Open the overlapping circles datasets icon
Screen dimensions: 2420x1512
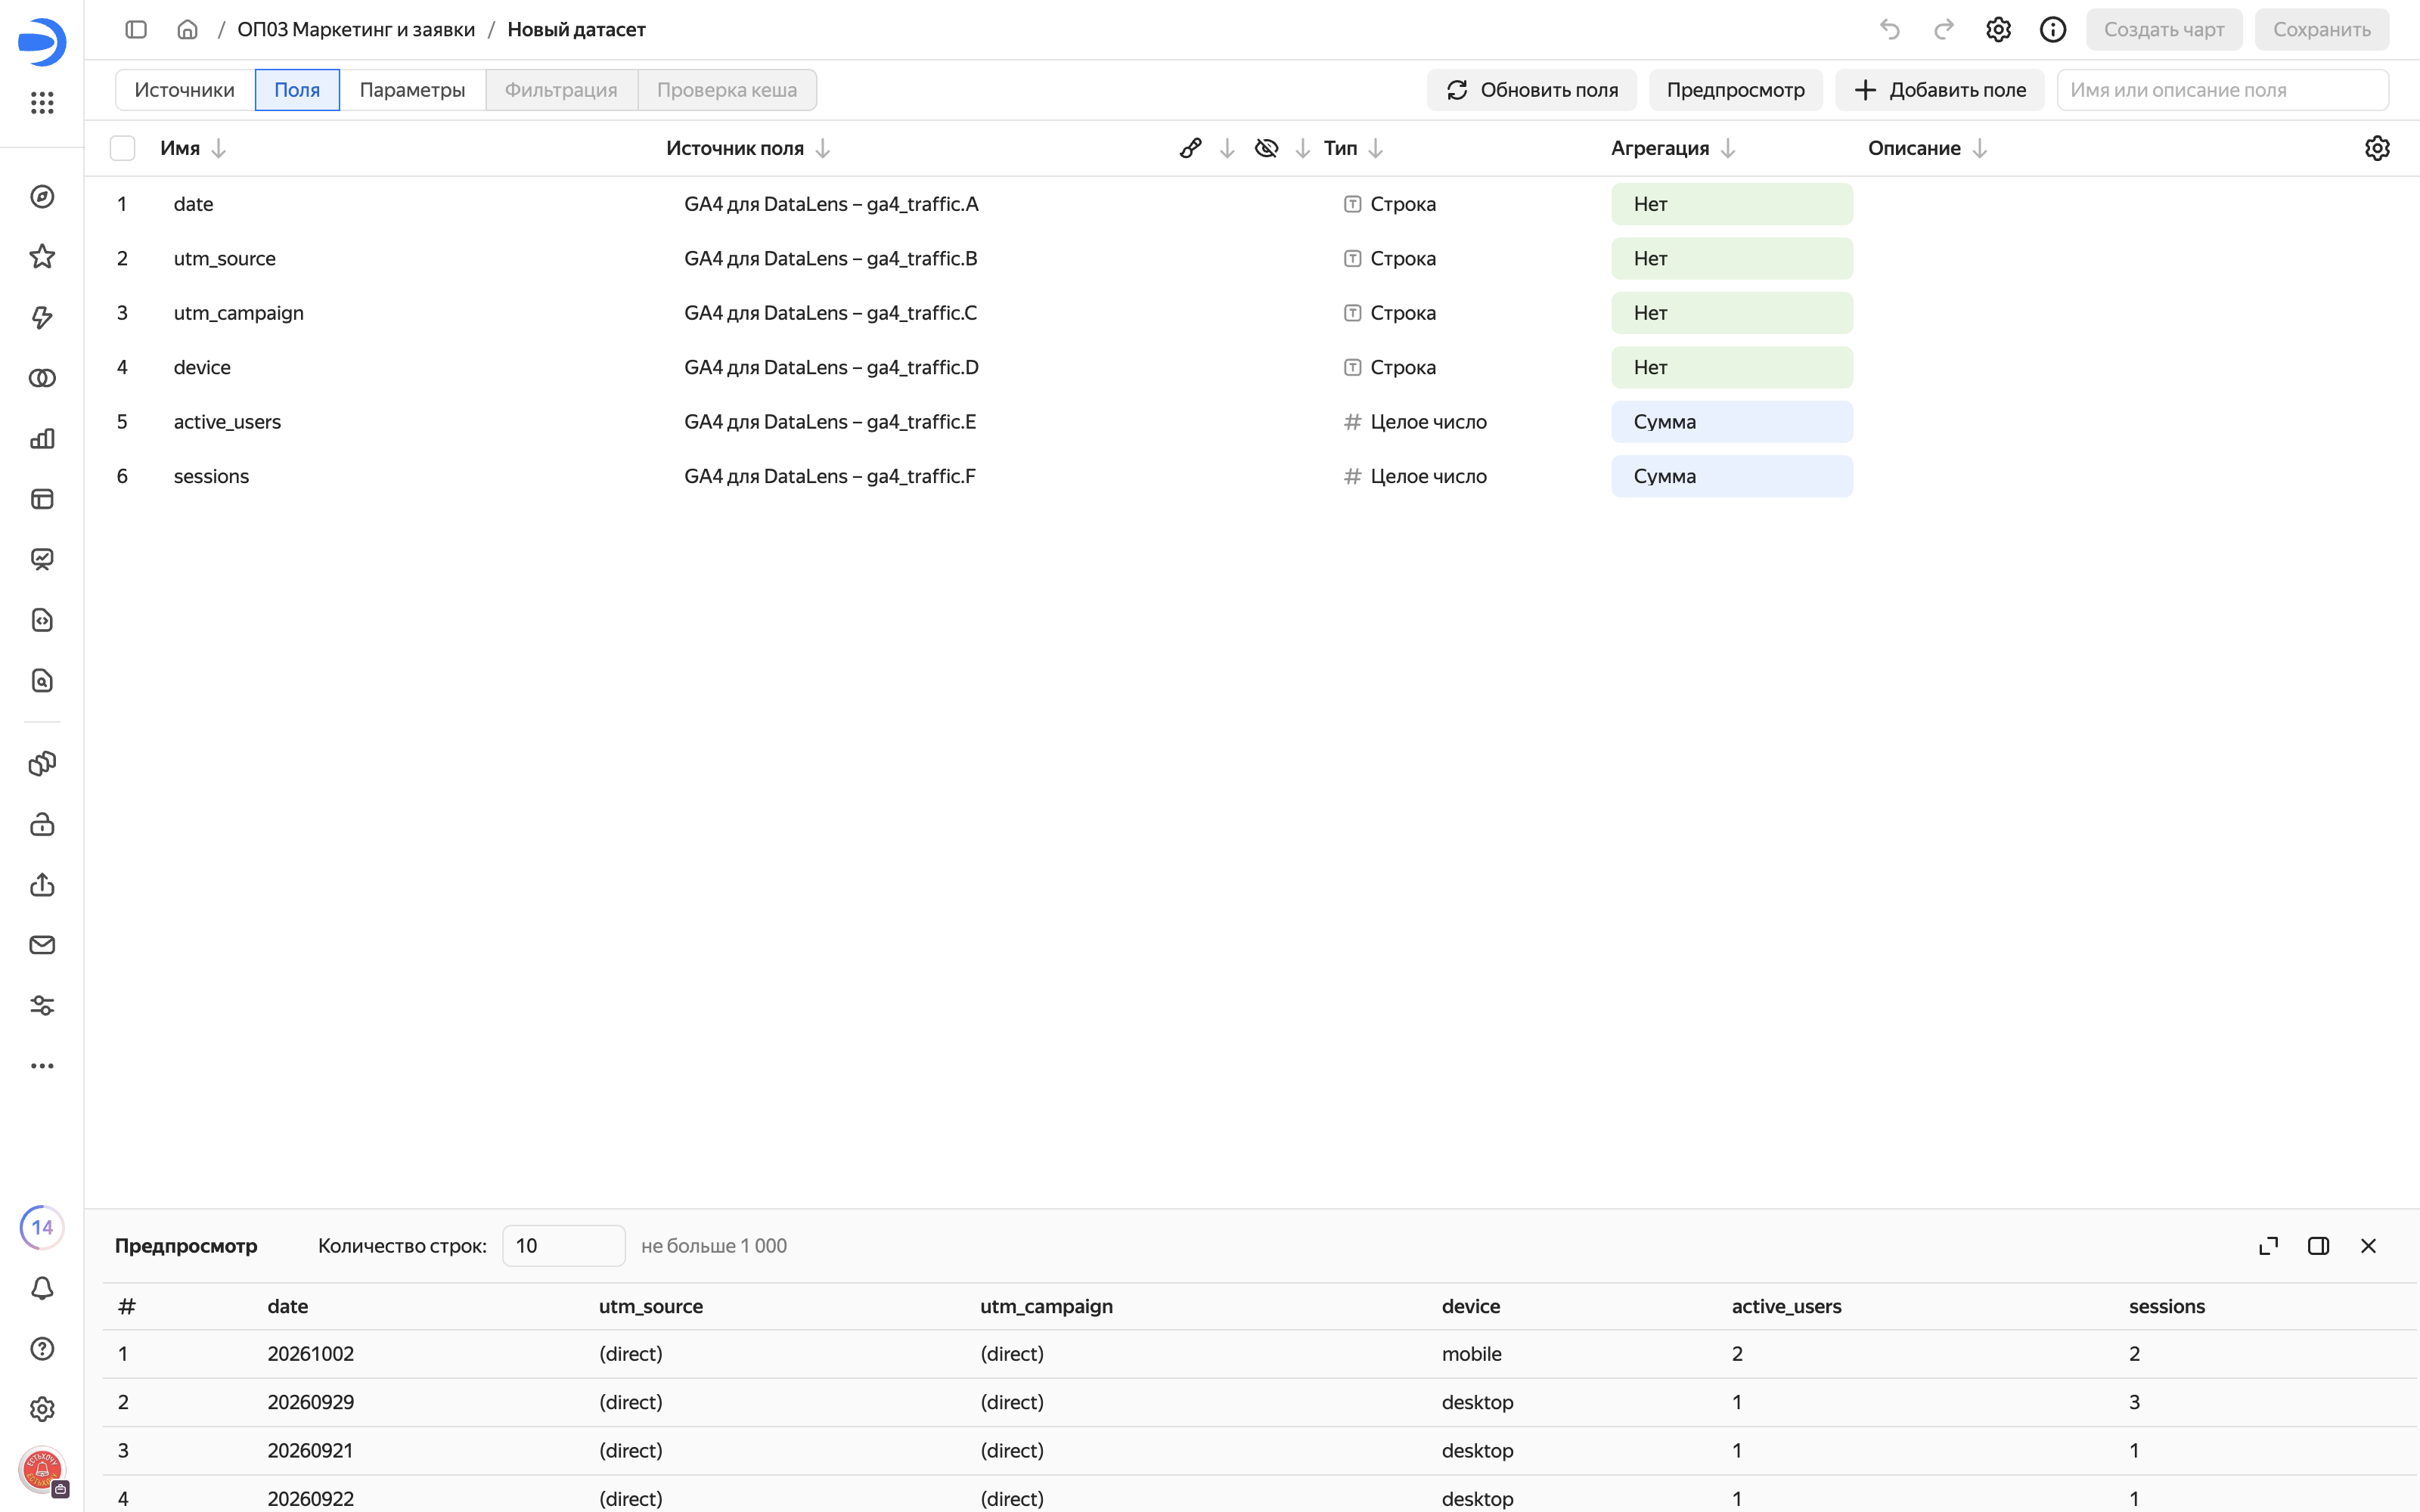[42, 378]
